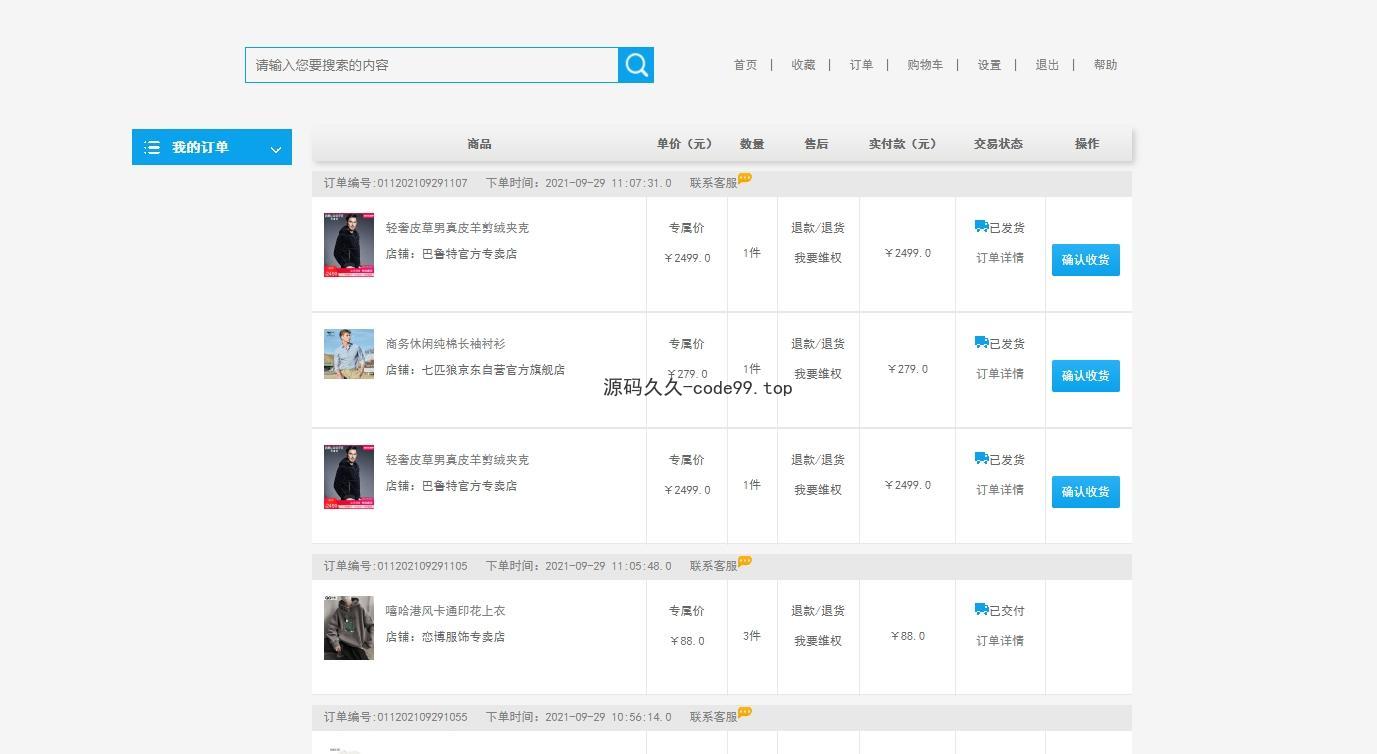Expand the 我的订单 chevron arrow
Viewport: 1377px width, 754px height.
pos(276,150)
